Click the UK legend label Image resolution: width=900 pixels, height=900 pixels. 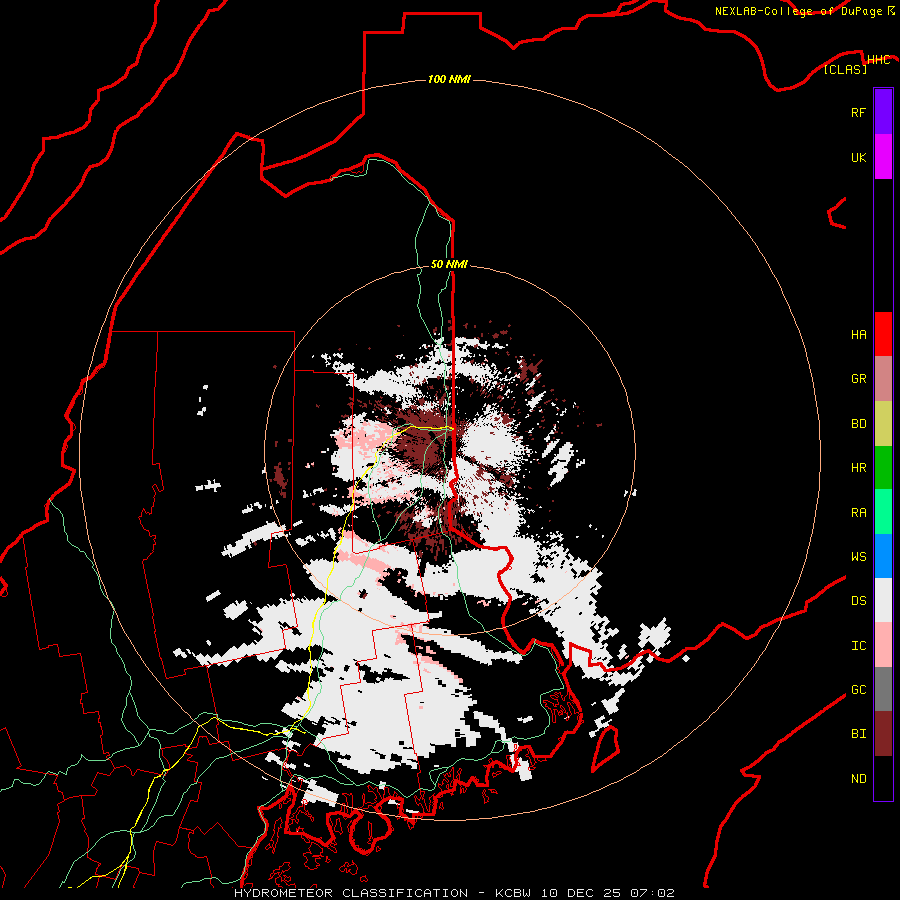[858, 158]
